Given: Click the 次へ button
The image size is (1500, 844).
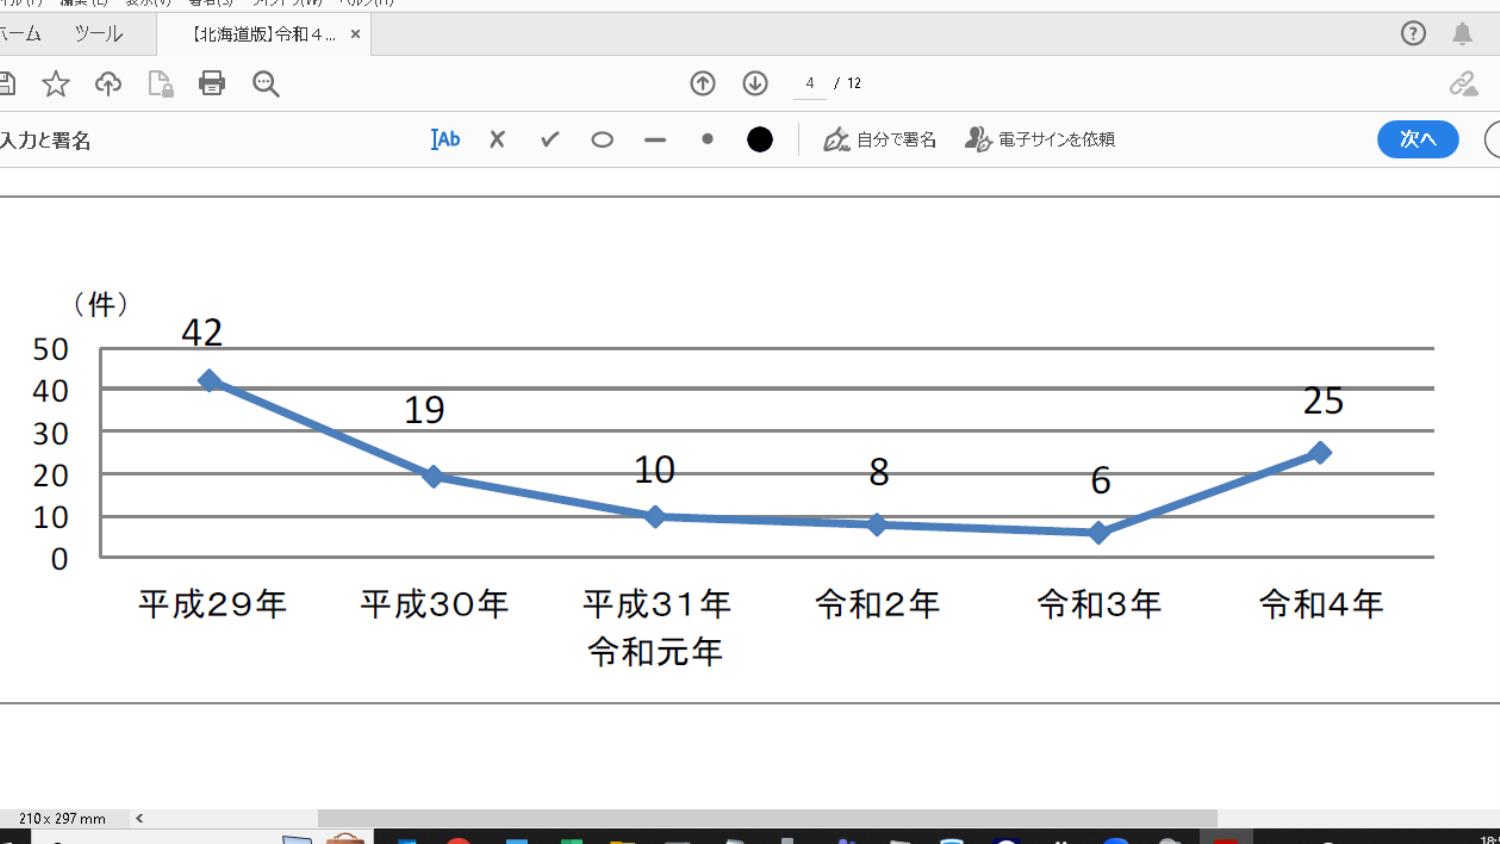Looking at the screenshot, I should (1417, 140).
